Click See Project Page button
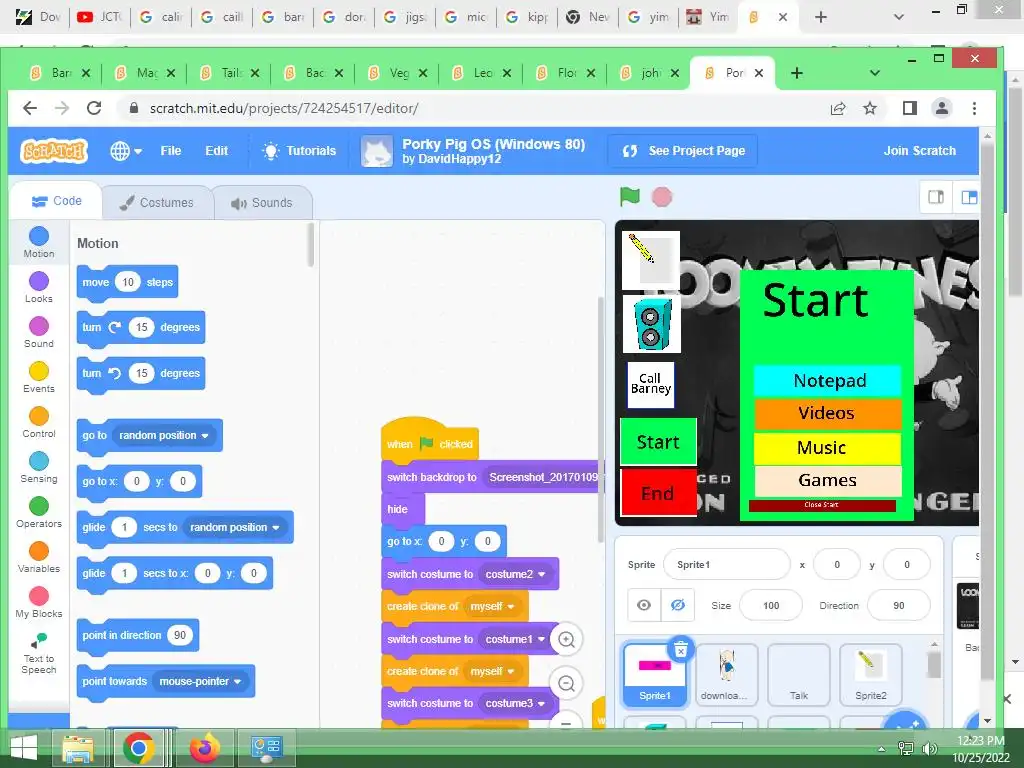Viewport: 1024px width, 768px height. pyautogui.click(x=682, y=151)
